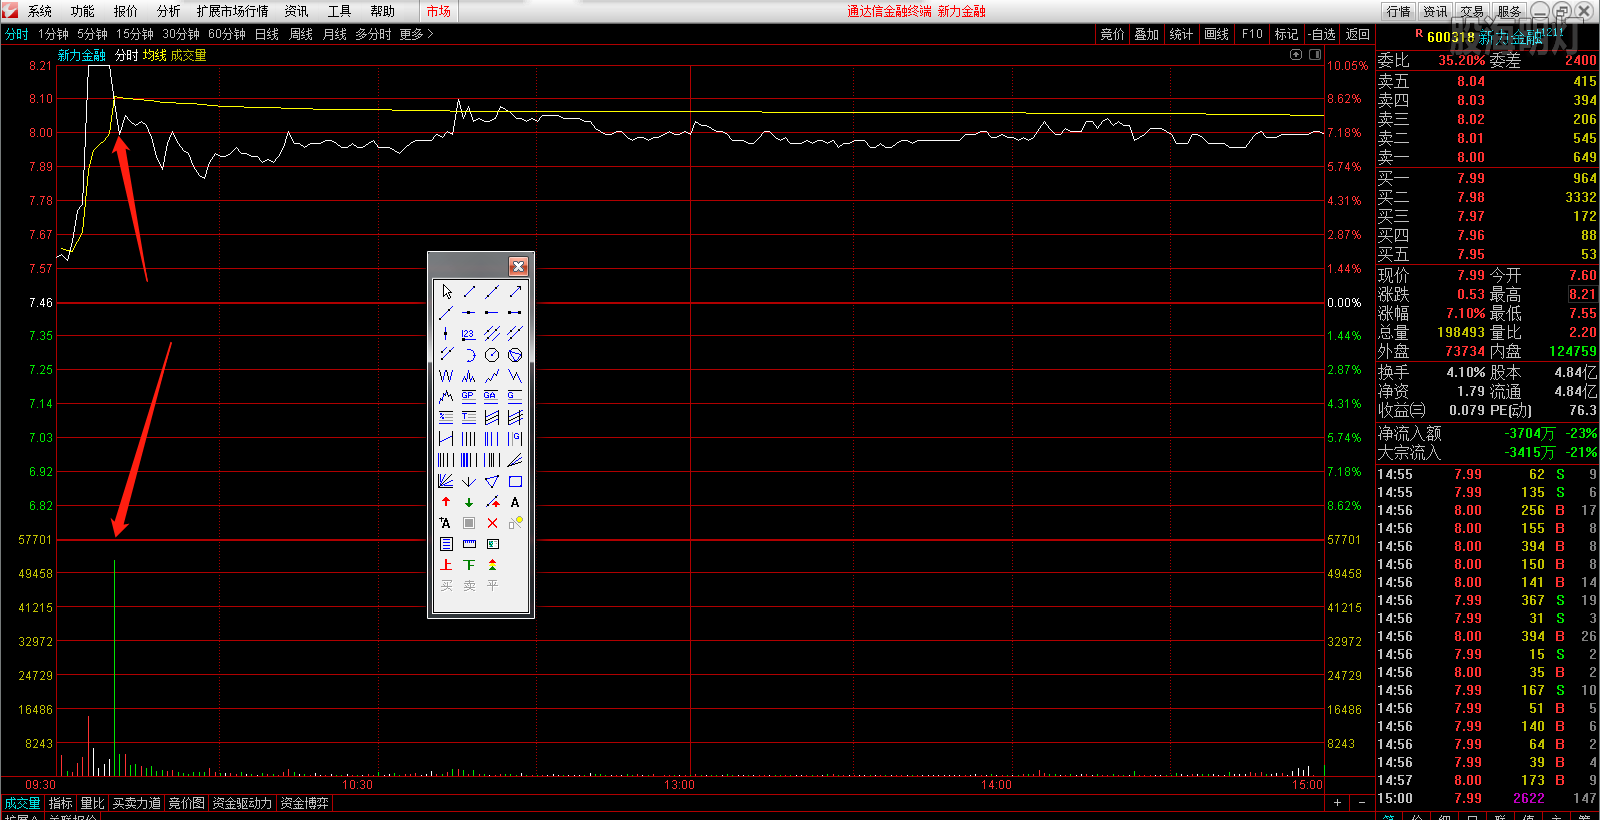Close the drawing tools palette
This screenshot has height=820, width=1600.
[518, 266]
